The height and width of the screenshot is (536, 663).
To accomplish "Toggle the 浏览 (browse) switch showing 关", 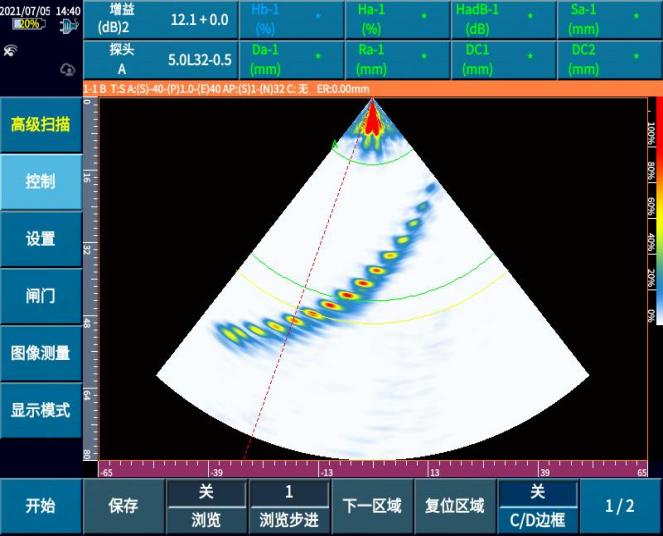I will [x=206, y=506].
